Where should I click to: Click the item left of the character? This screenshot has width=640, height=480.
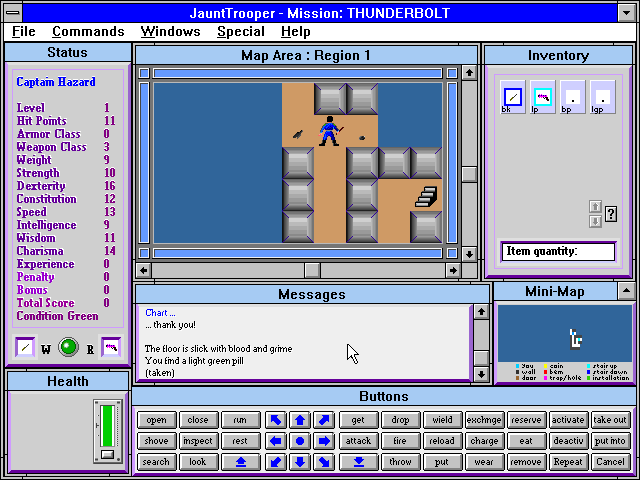(x=298, y=134)
